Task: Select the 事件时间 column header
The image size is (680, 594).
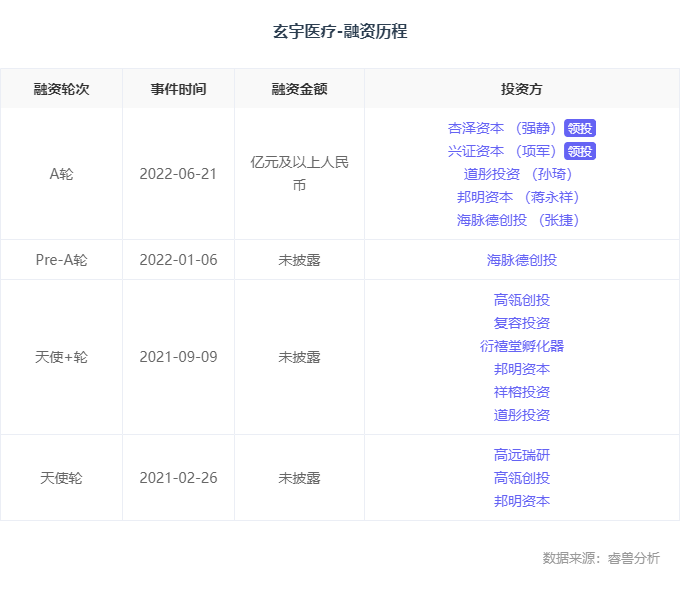Action: 178,89
